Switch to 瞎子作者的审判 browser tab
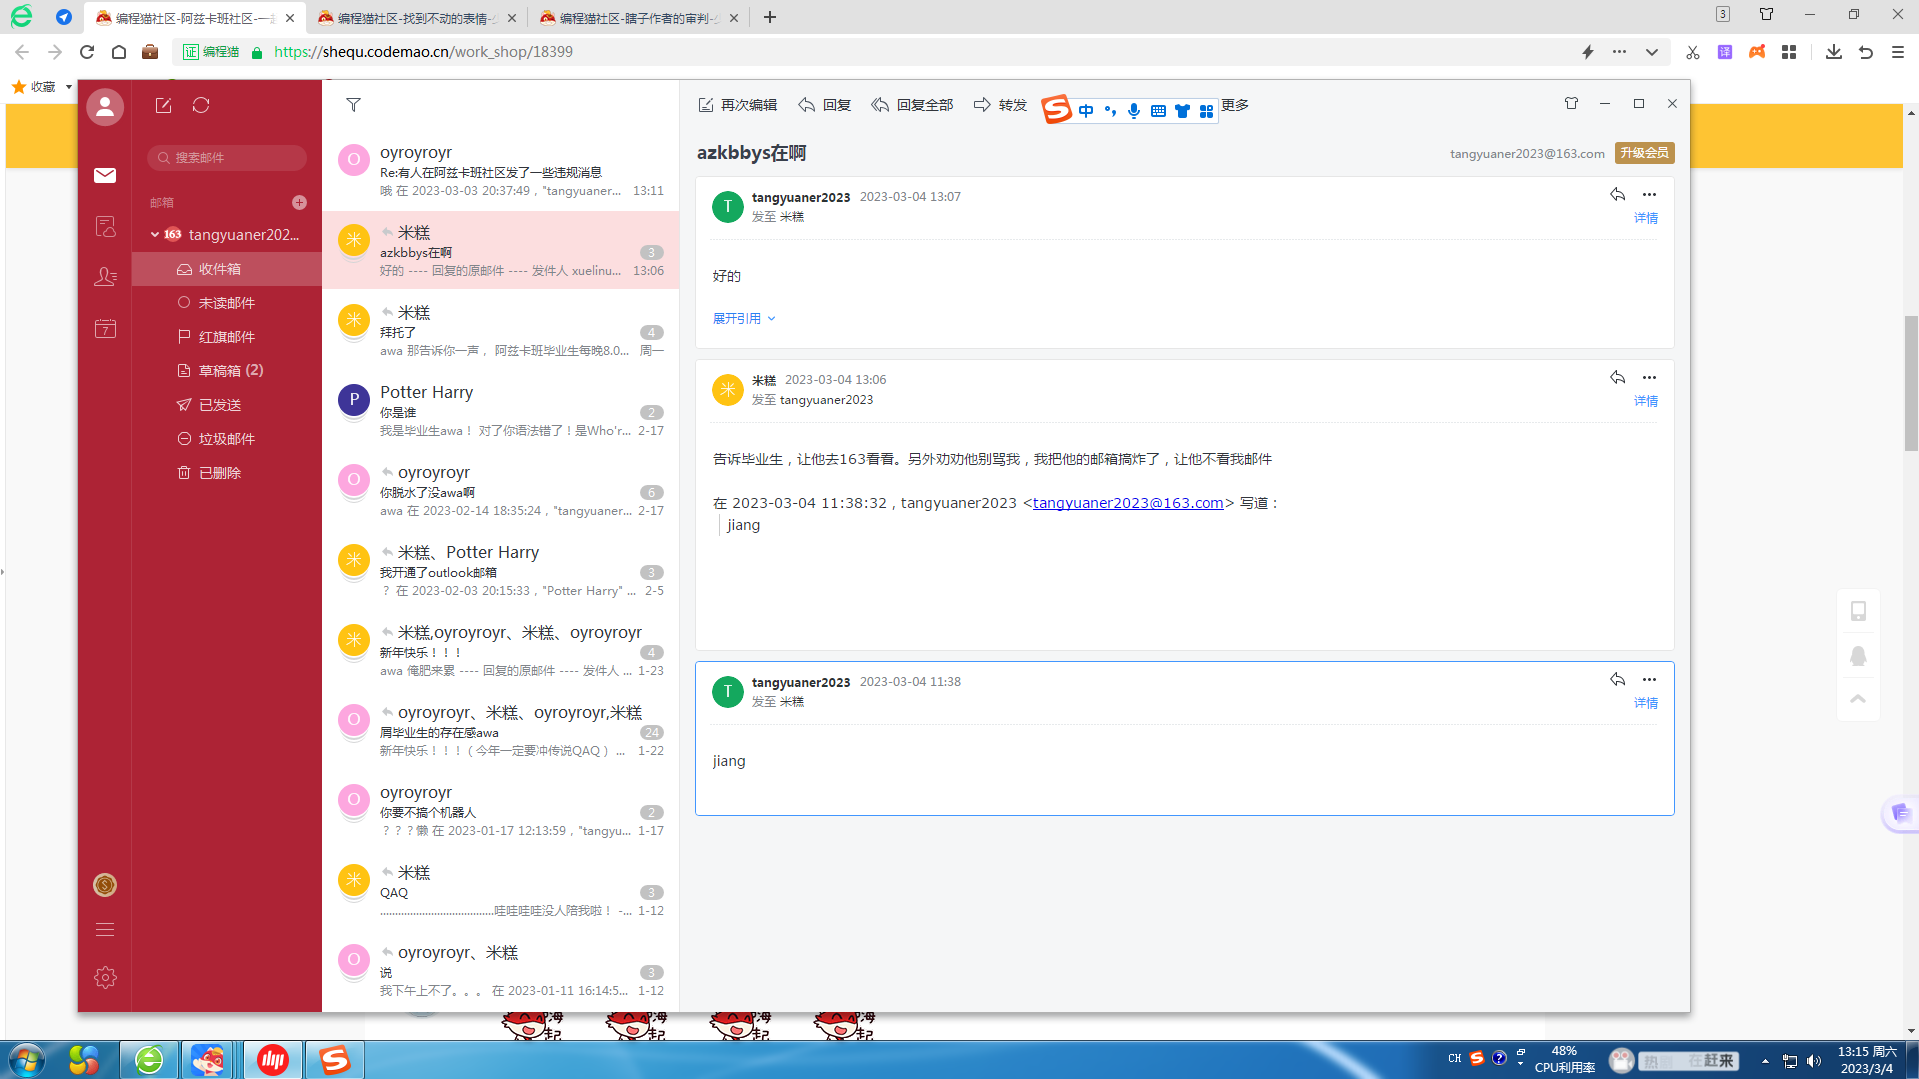Image resolution: width=1919 pixels, height=1079 pixels. tap(639, 18)
